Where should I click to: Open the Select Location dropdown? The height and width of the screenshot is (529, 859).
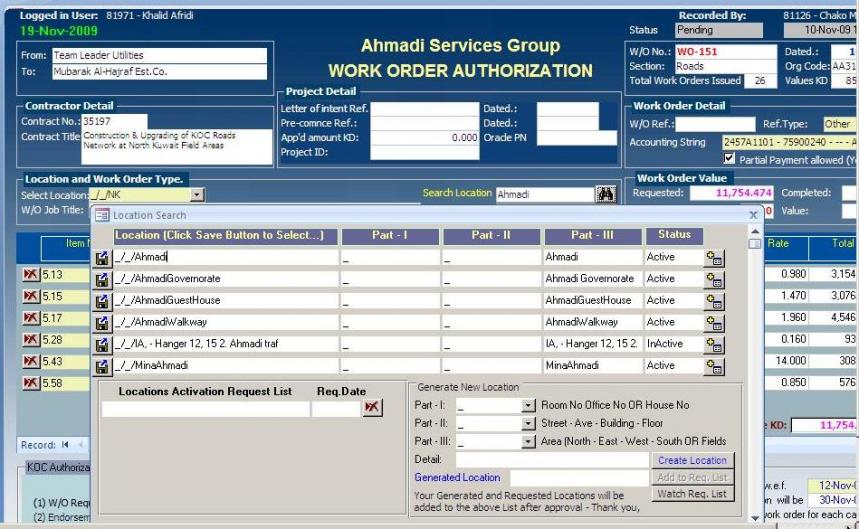197,195
